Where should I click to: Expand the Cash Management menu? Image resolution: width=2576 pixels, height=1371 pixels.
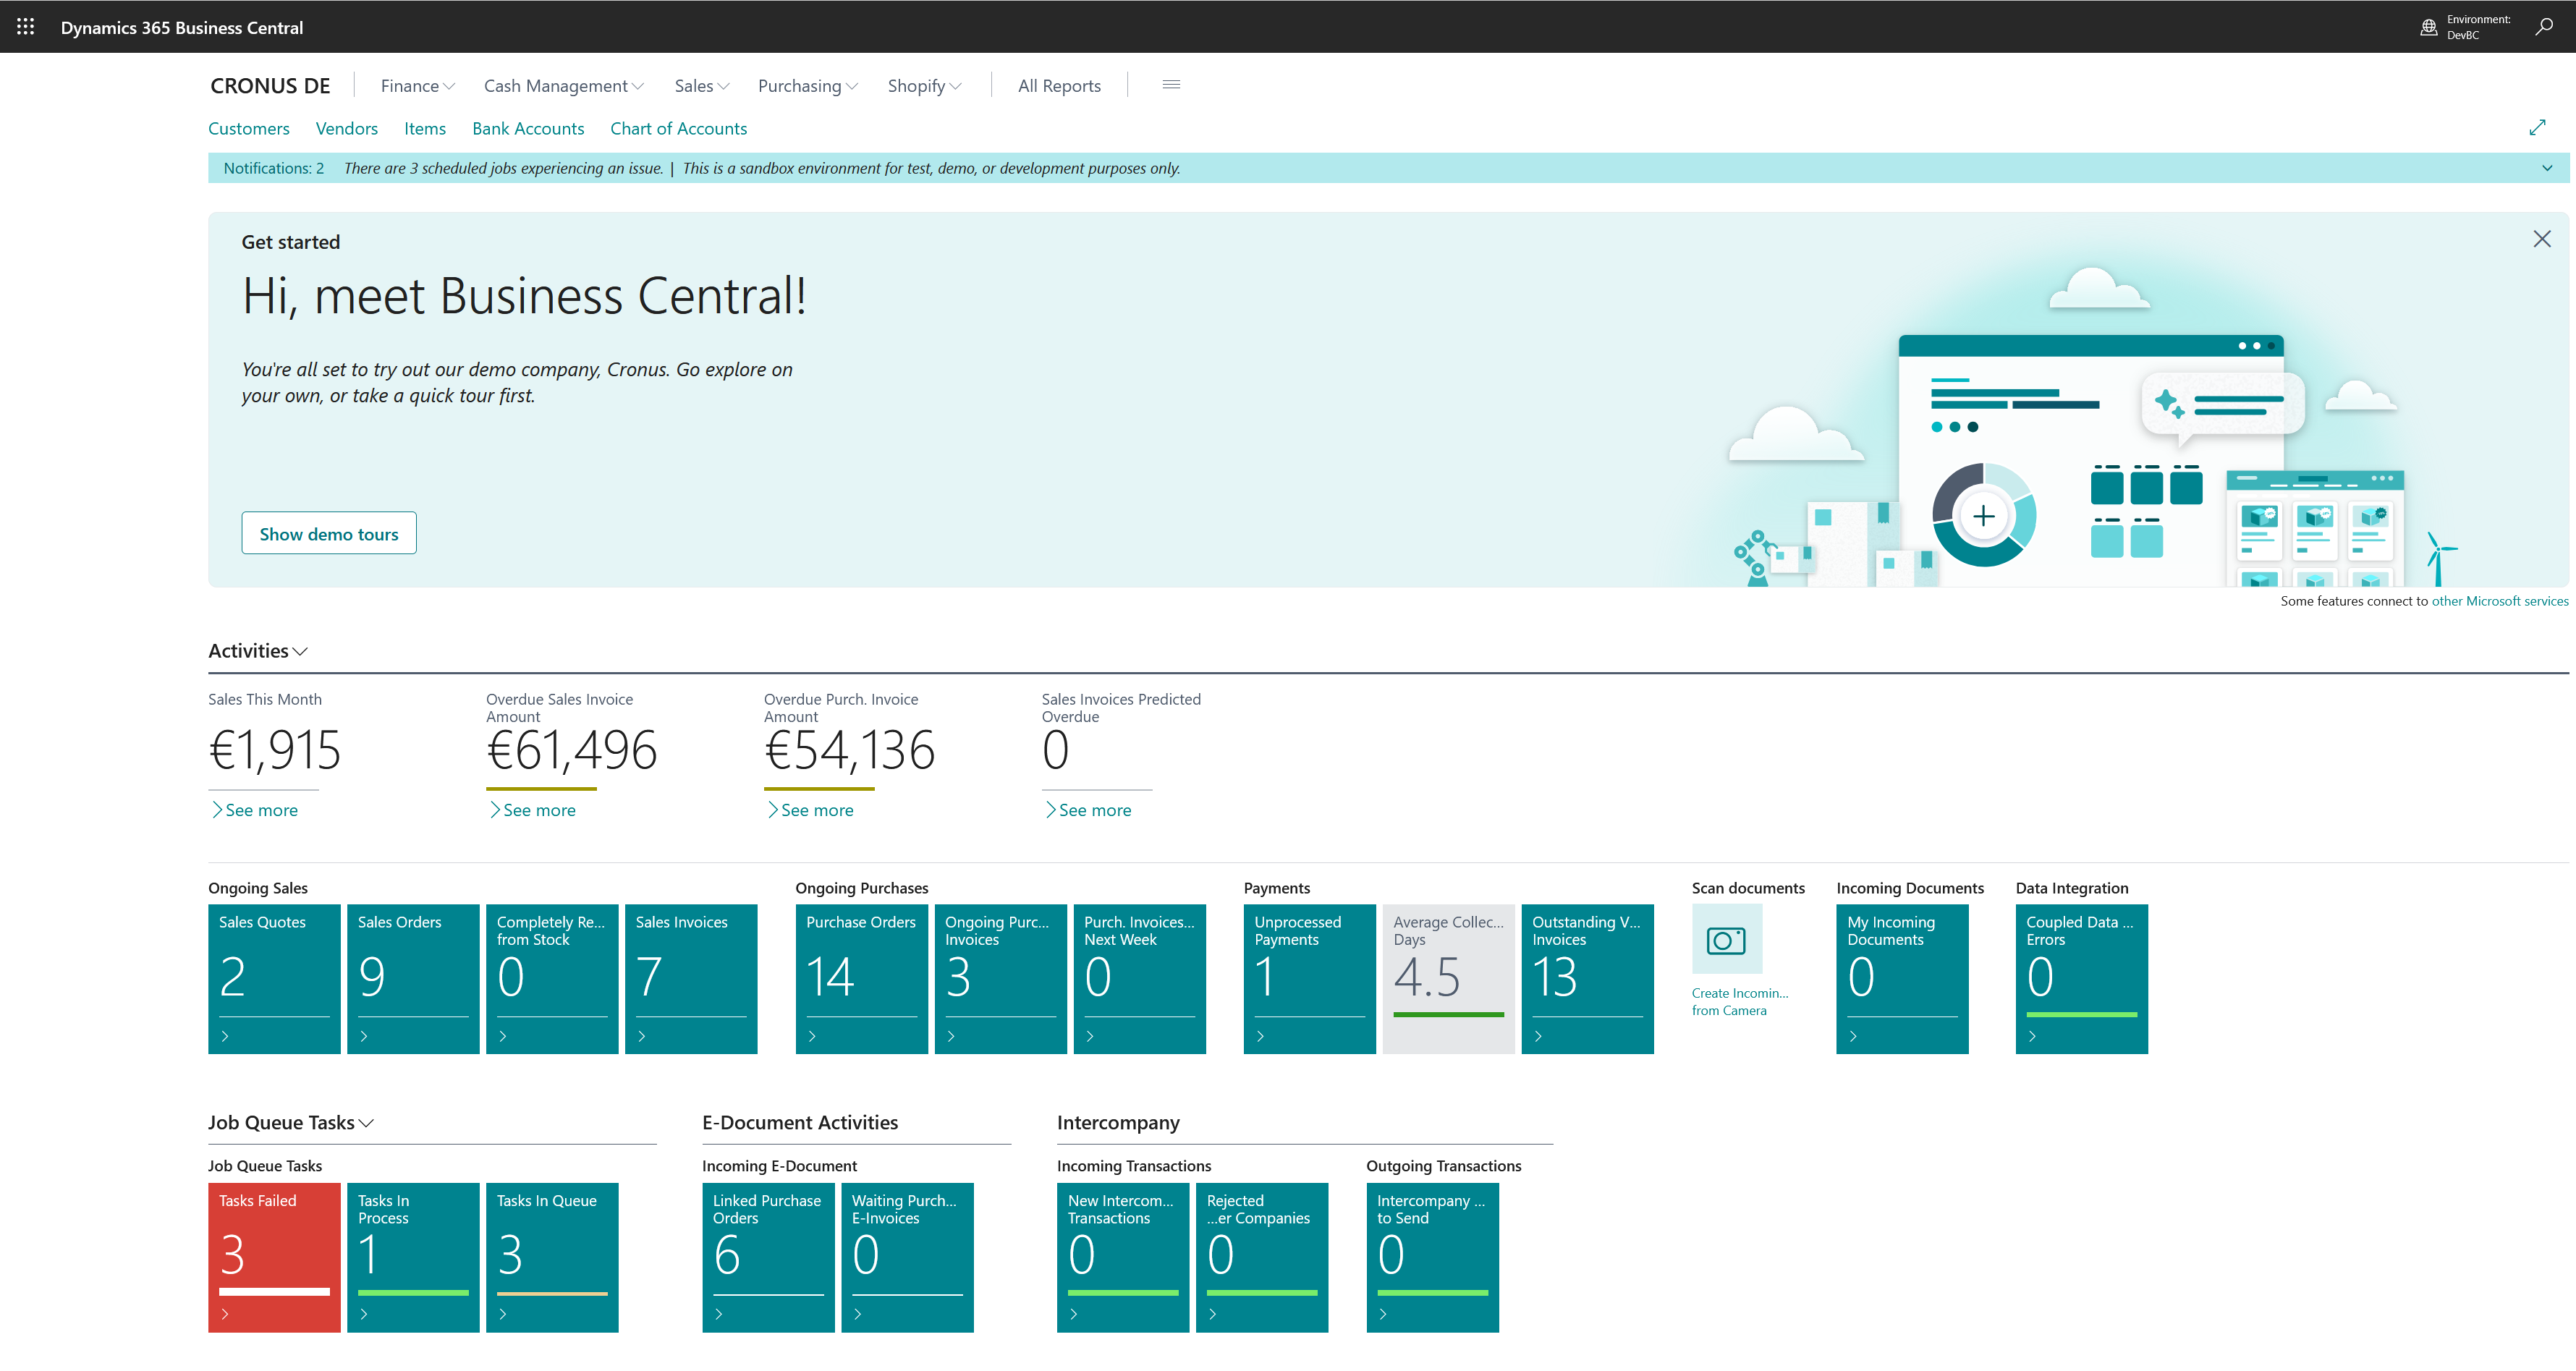(564, 86)
